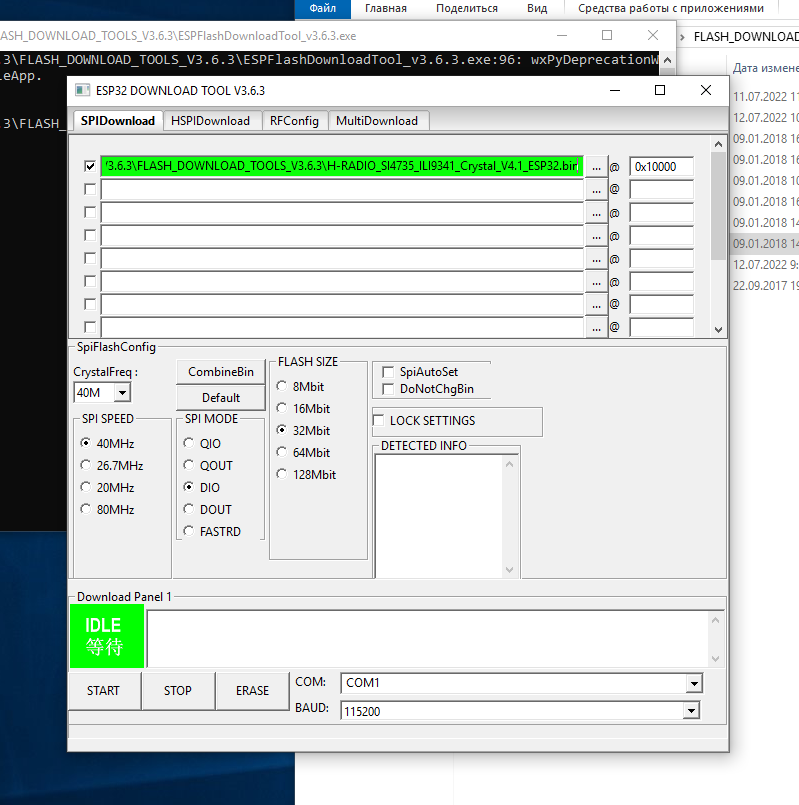Click FLASH_DOWNLOAD breadcrumb in Explorer address bar
799x805 pixels.
[746, 37]
